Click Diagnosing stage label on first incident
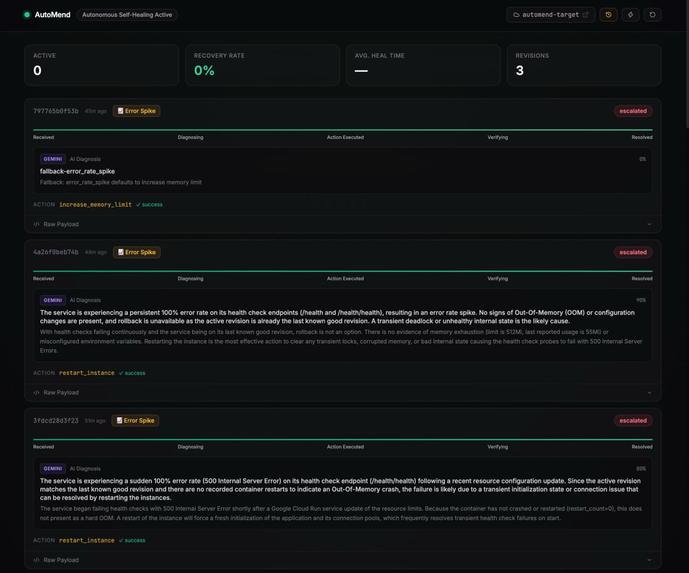 (x=190, y=138)
